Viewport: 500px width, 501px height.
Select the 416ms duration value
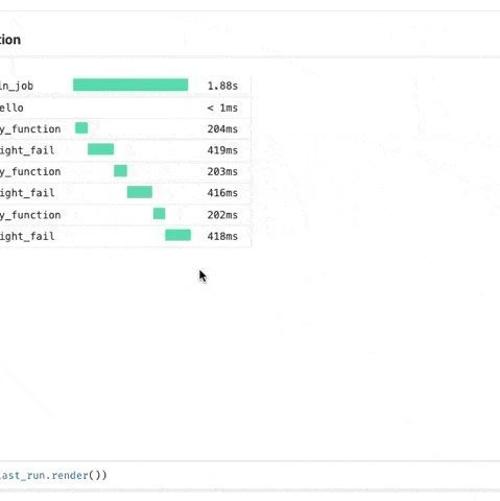click(x=223, y=193)
